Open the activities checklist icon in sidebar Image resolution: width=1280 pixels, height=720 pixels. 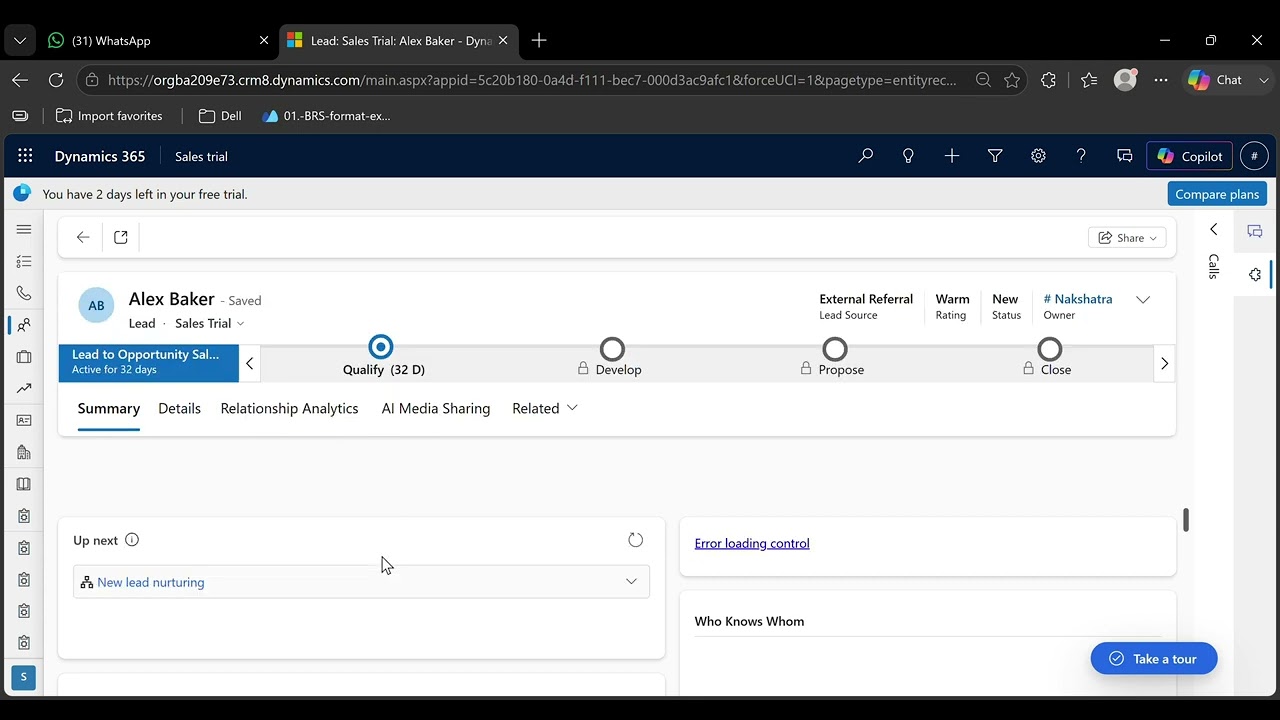point(24,261)
